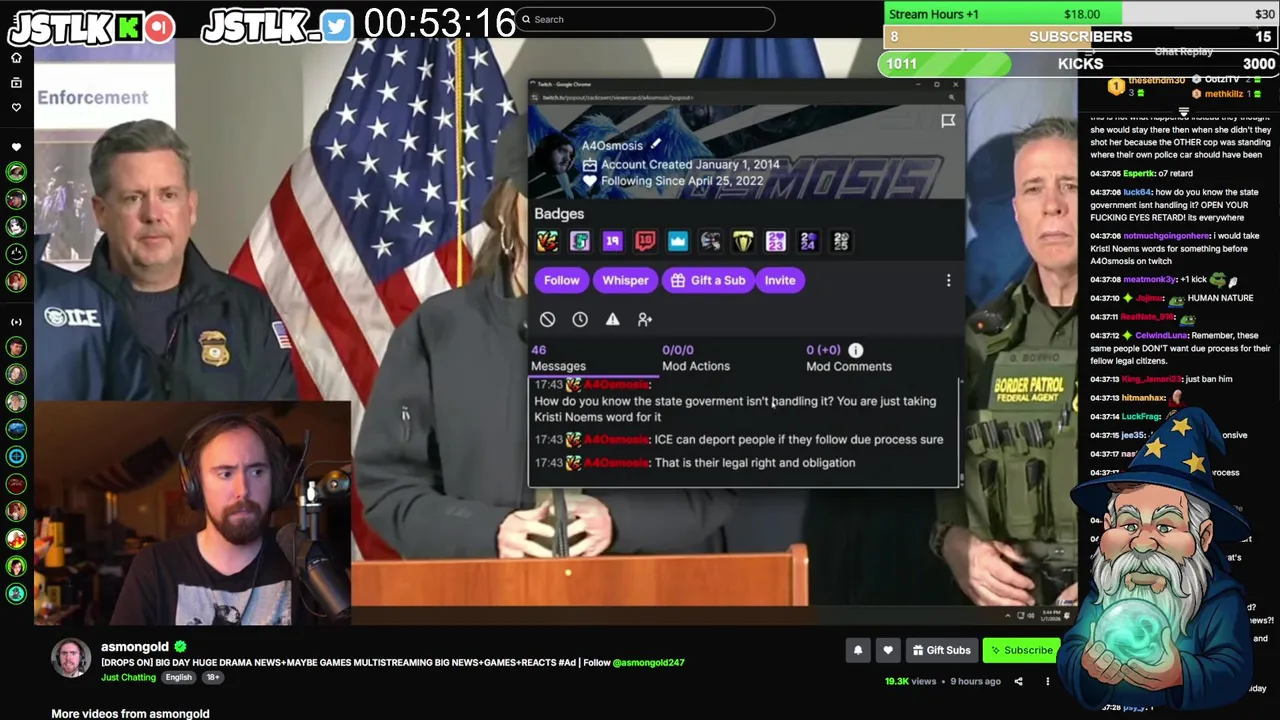Click the pencil edit icon next to A4Osmosis

point(655,145)
